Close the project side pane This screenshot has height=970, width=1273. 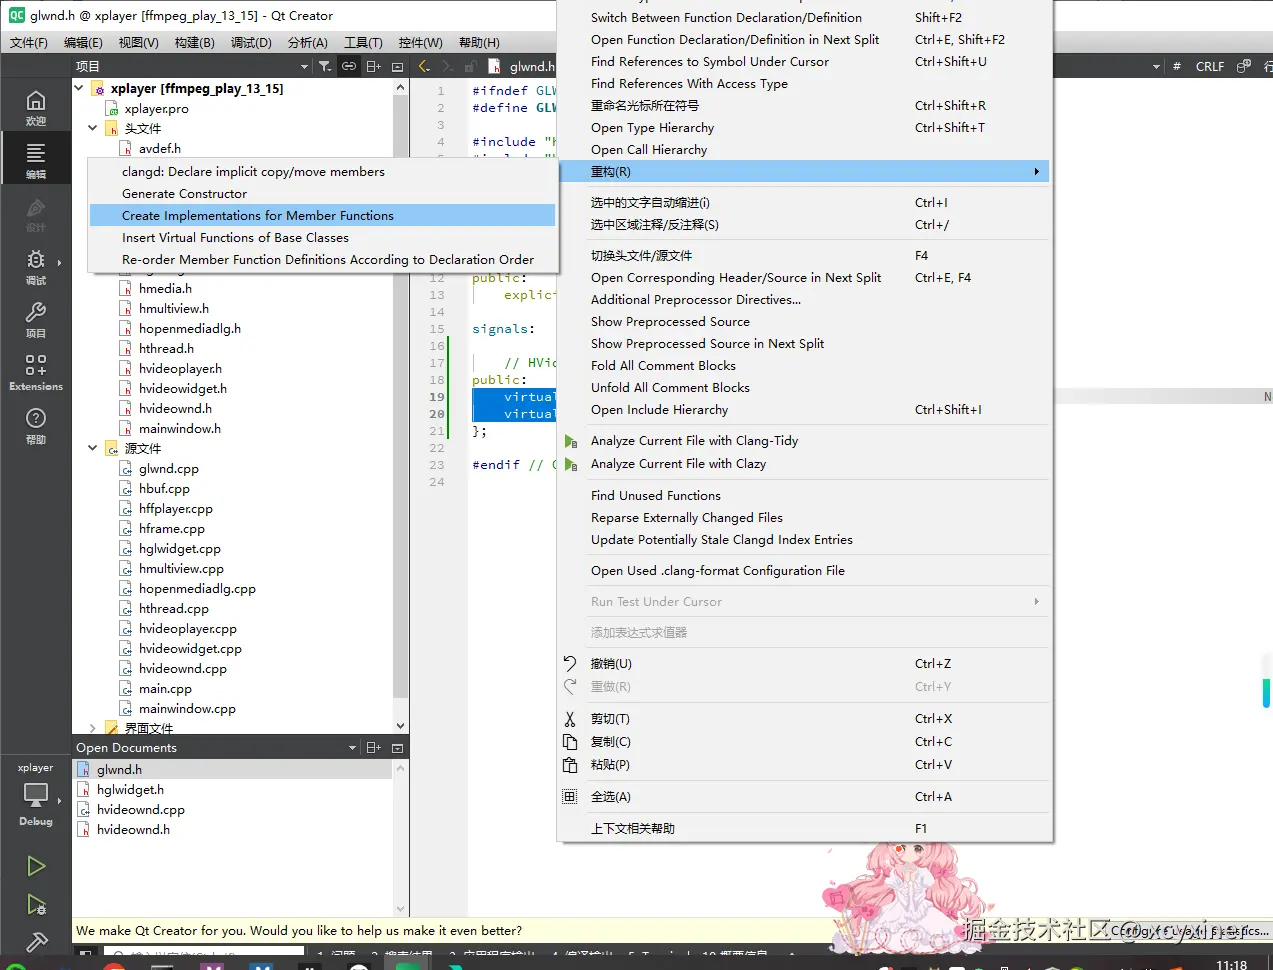[x=397, y=66]
